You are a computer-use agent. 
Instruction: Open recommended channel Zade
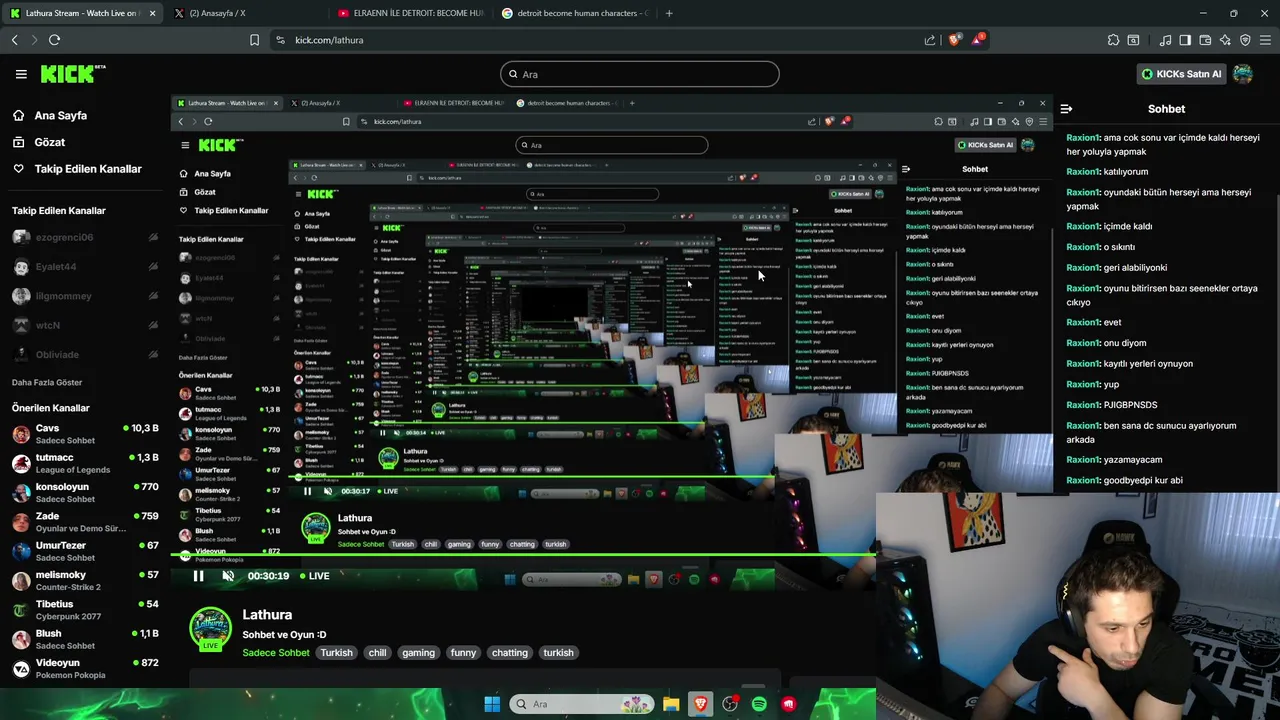[85, 521]
